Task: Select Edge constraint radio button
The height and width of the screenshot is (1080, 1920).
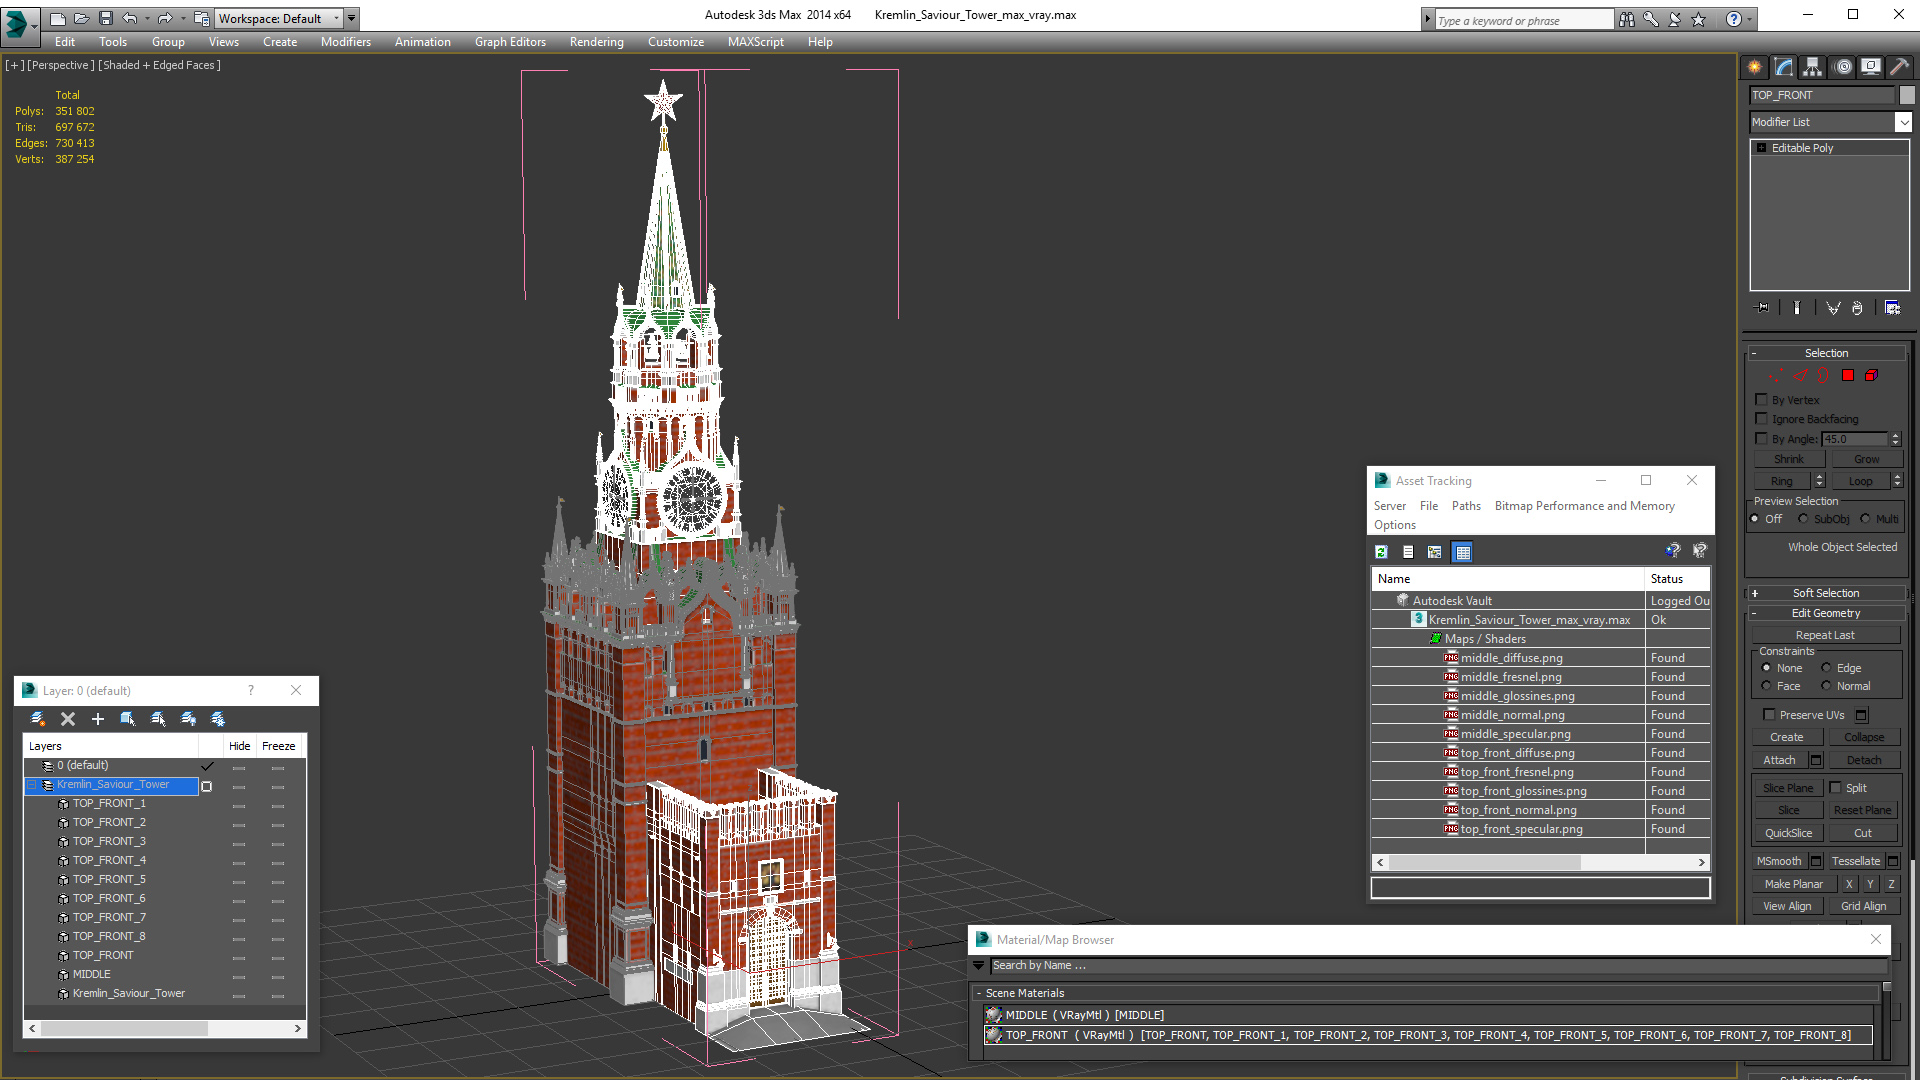Action: click(1826, 668)
